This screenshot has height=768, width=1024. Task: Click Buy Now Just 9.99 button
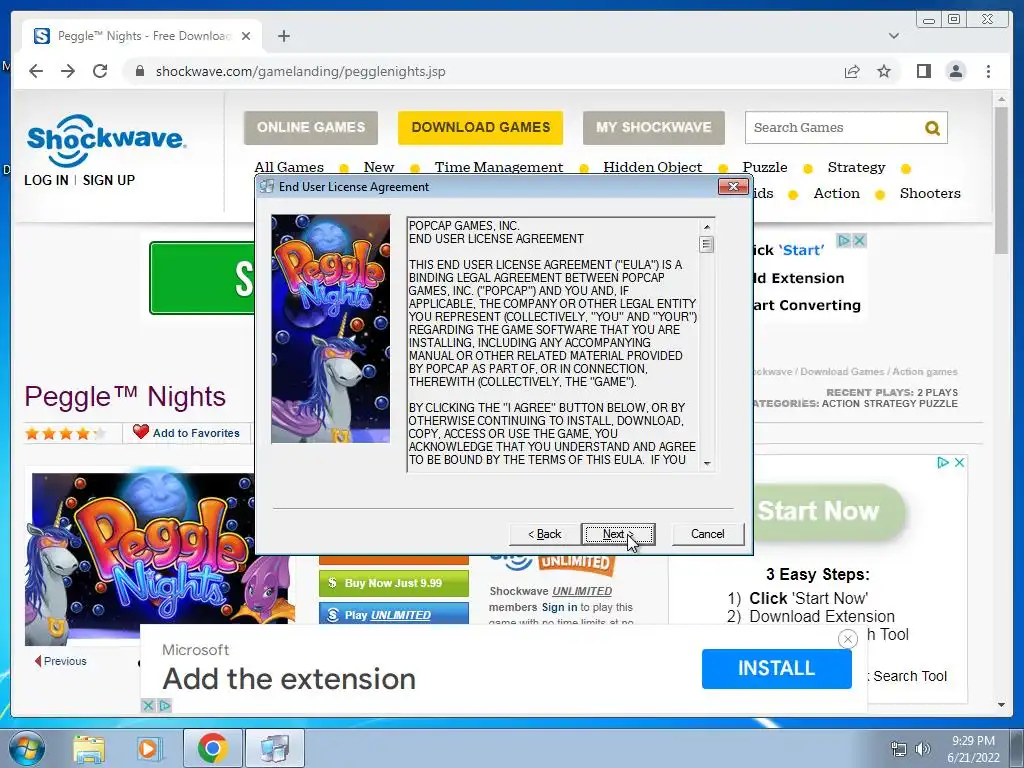coord(394,583)
